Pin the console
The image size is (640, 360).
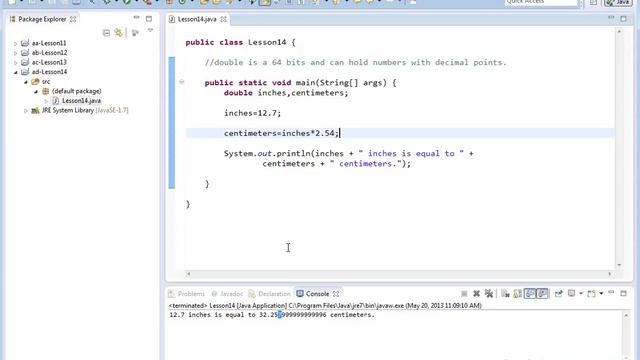tap(558, 293)
